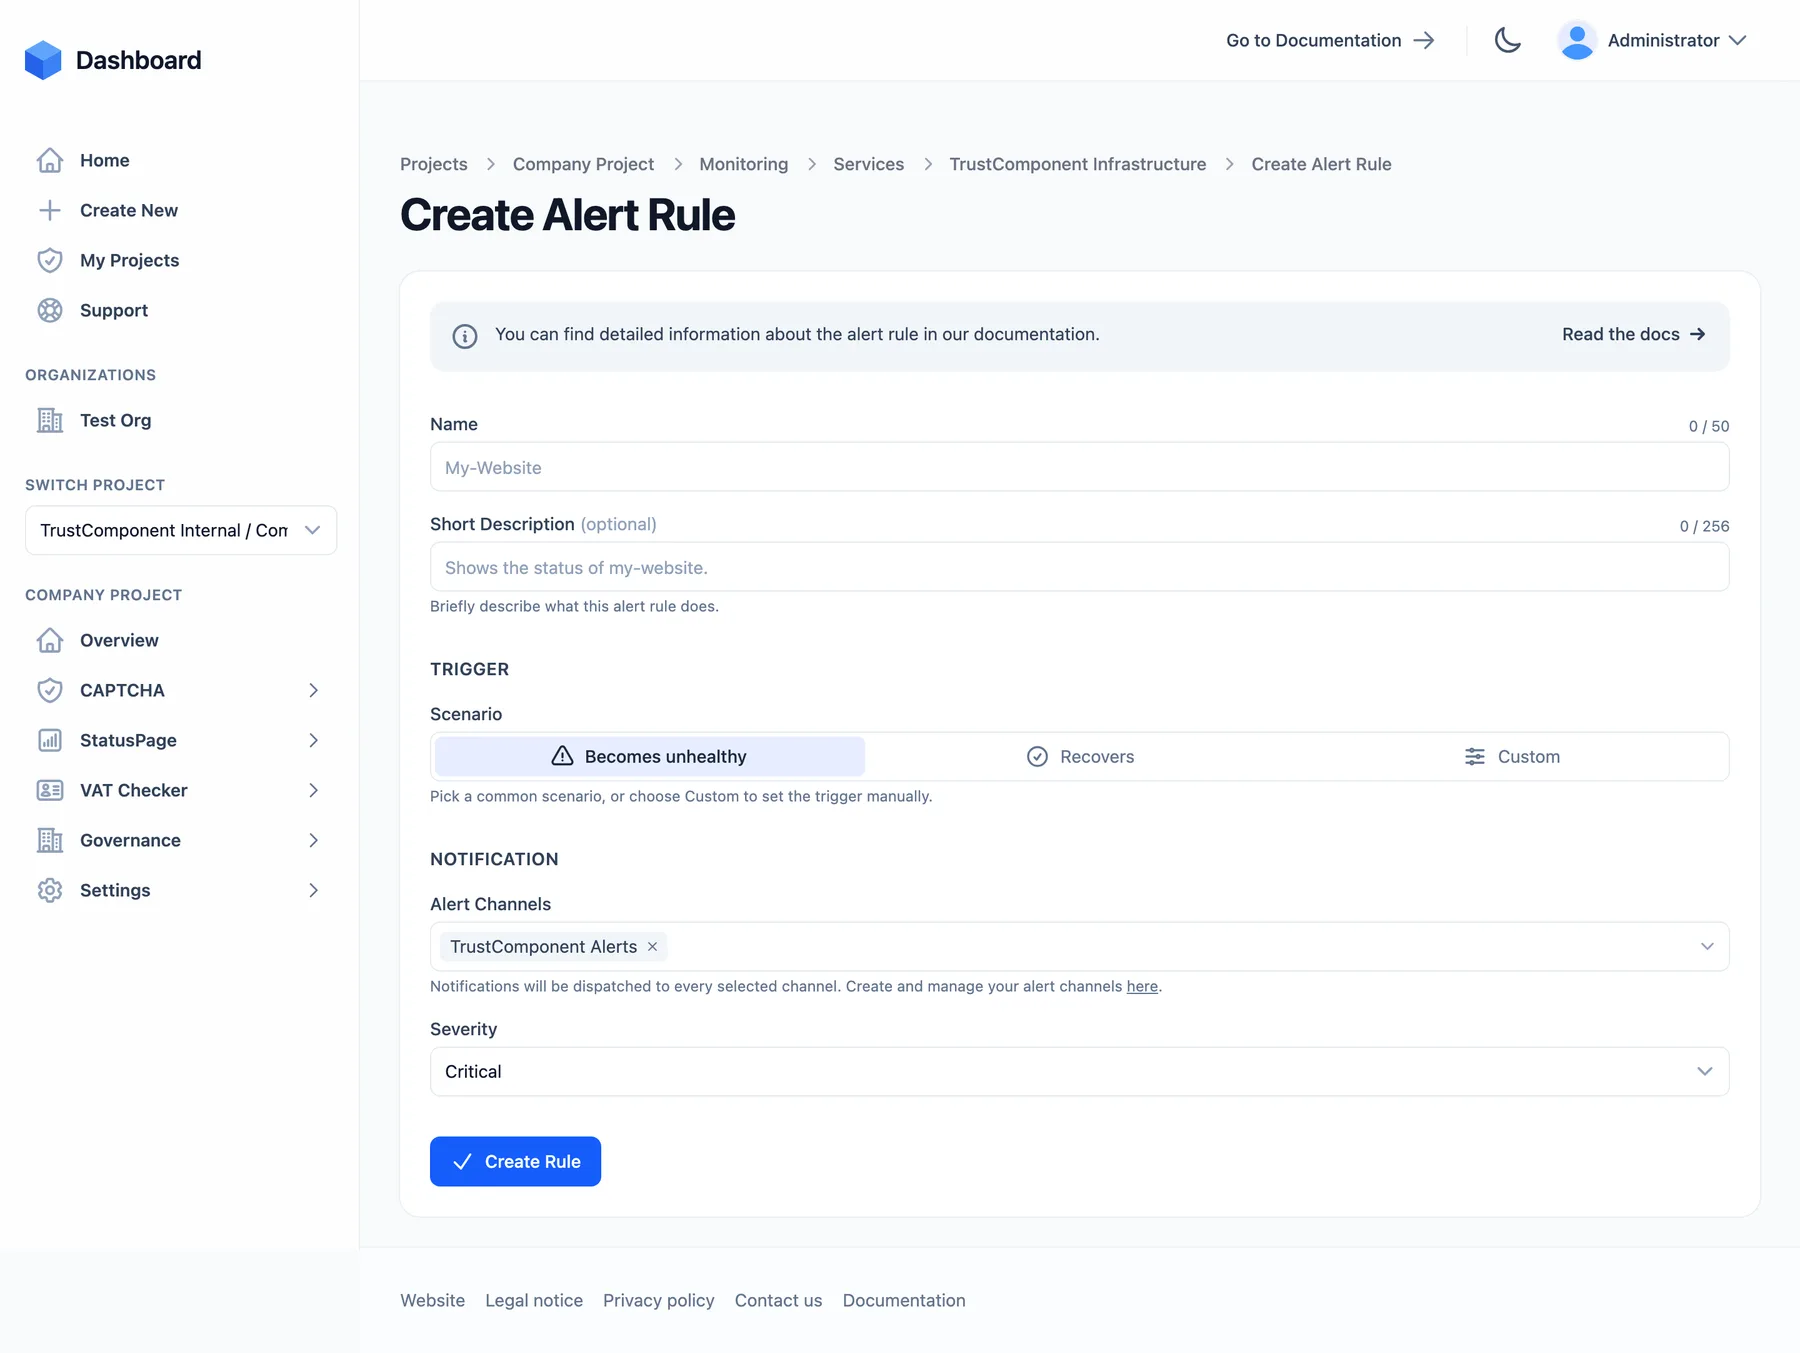Open the Severity dropdown showing Critical
Screen dimensions: 1800x1353
[x=1079, y=1071]
